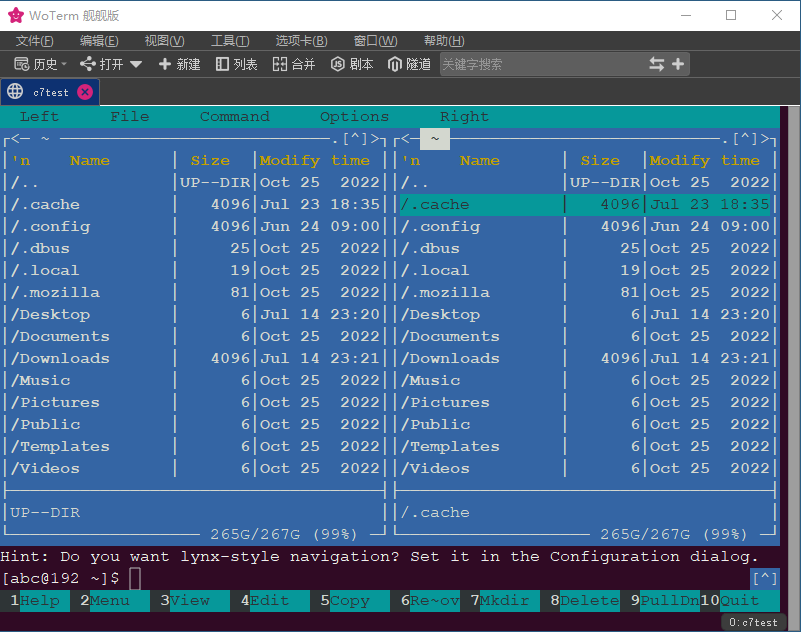Click the 10Quit function key button
The width and height of the screenshot is (801, 632).
[x=740, y=600]
